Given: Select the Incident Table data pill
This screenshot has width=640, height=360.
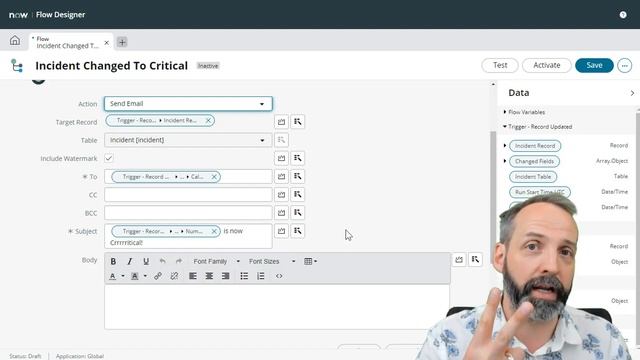Looking at the screenshot, I should pos(533,177).
